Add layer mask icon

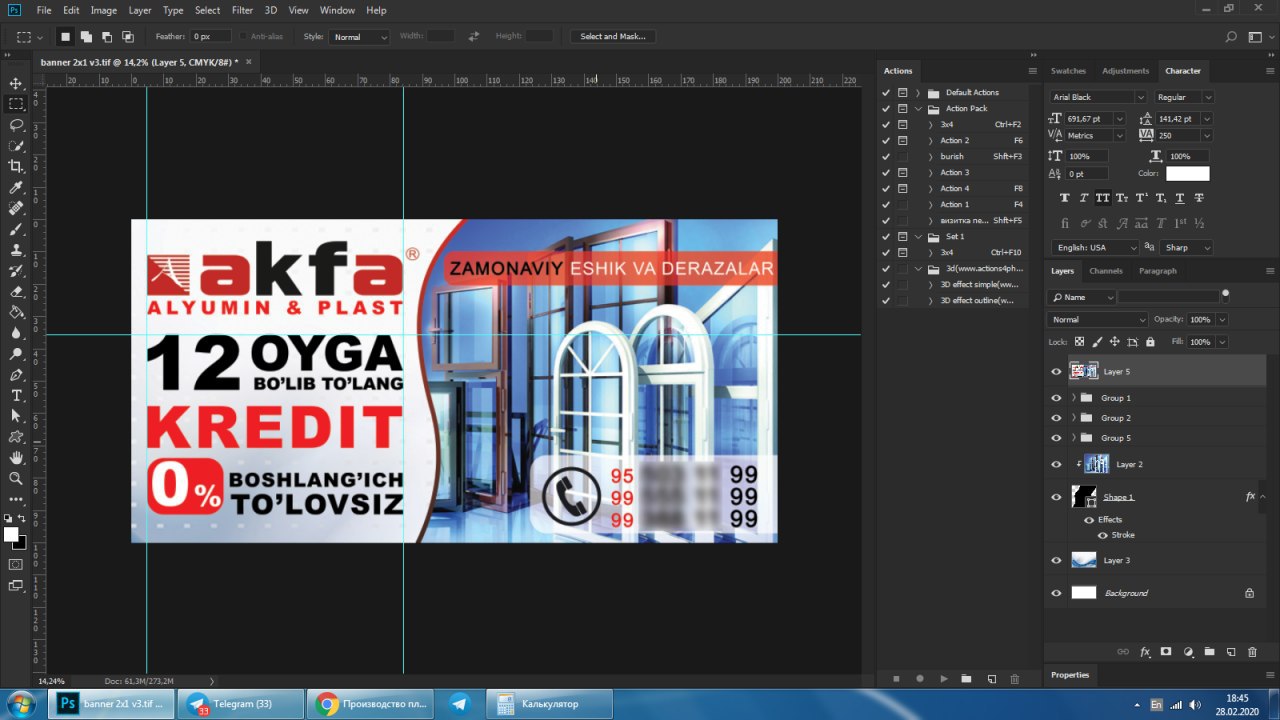pos(1166,652)
